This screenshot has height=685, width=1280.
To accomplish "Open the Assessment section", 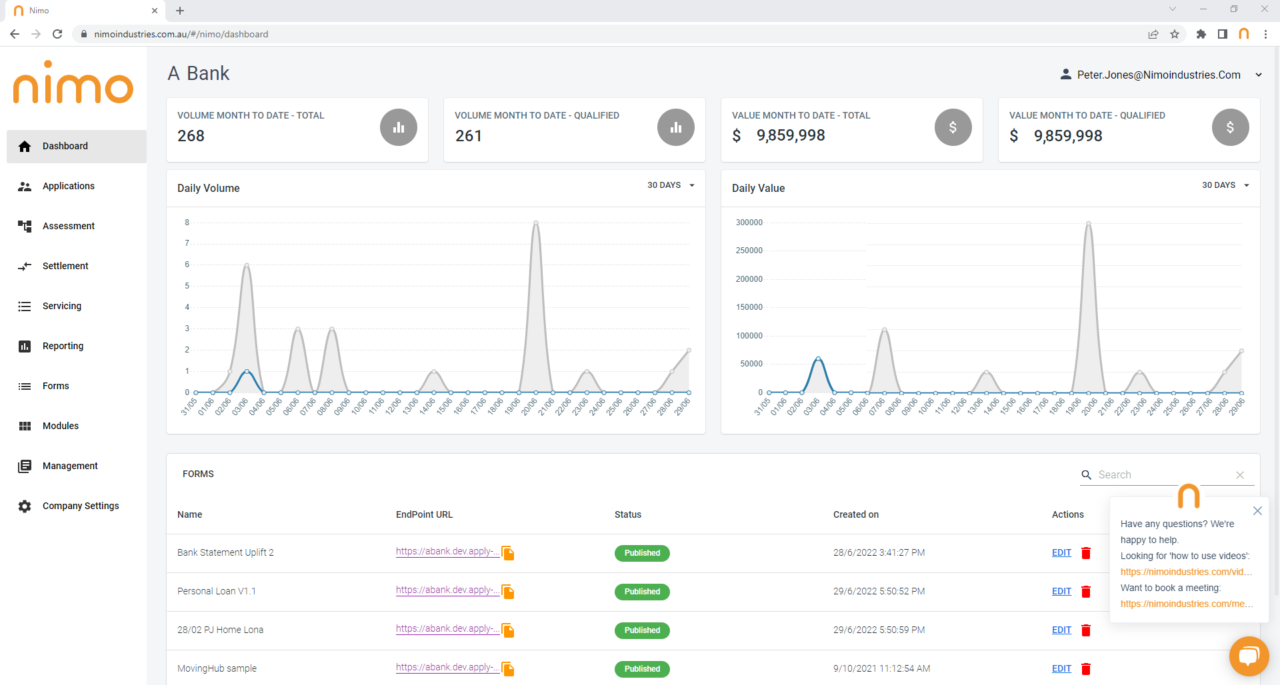I will point(66,226).
